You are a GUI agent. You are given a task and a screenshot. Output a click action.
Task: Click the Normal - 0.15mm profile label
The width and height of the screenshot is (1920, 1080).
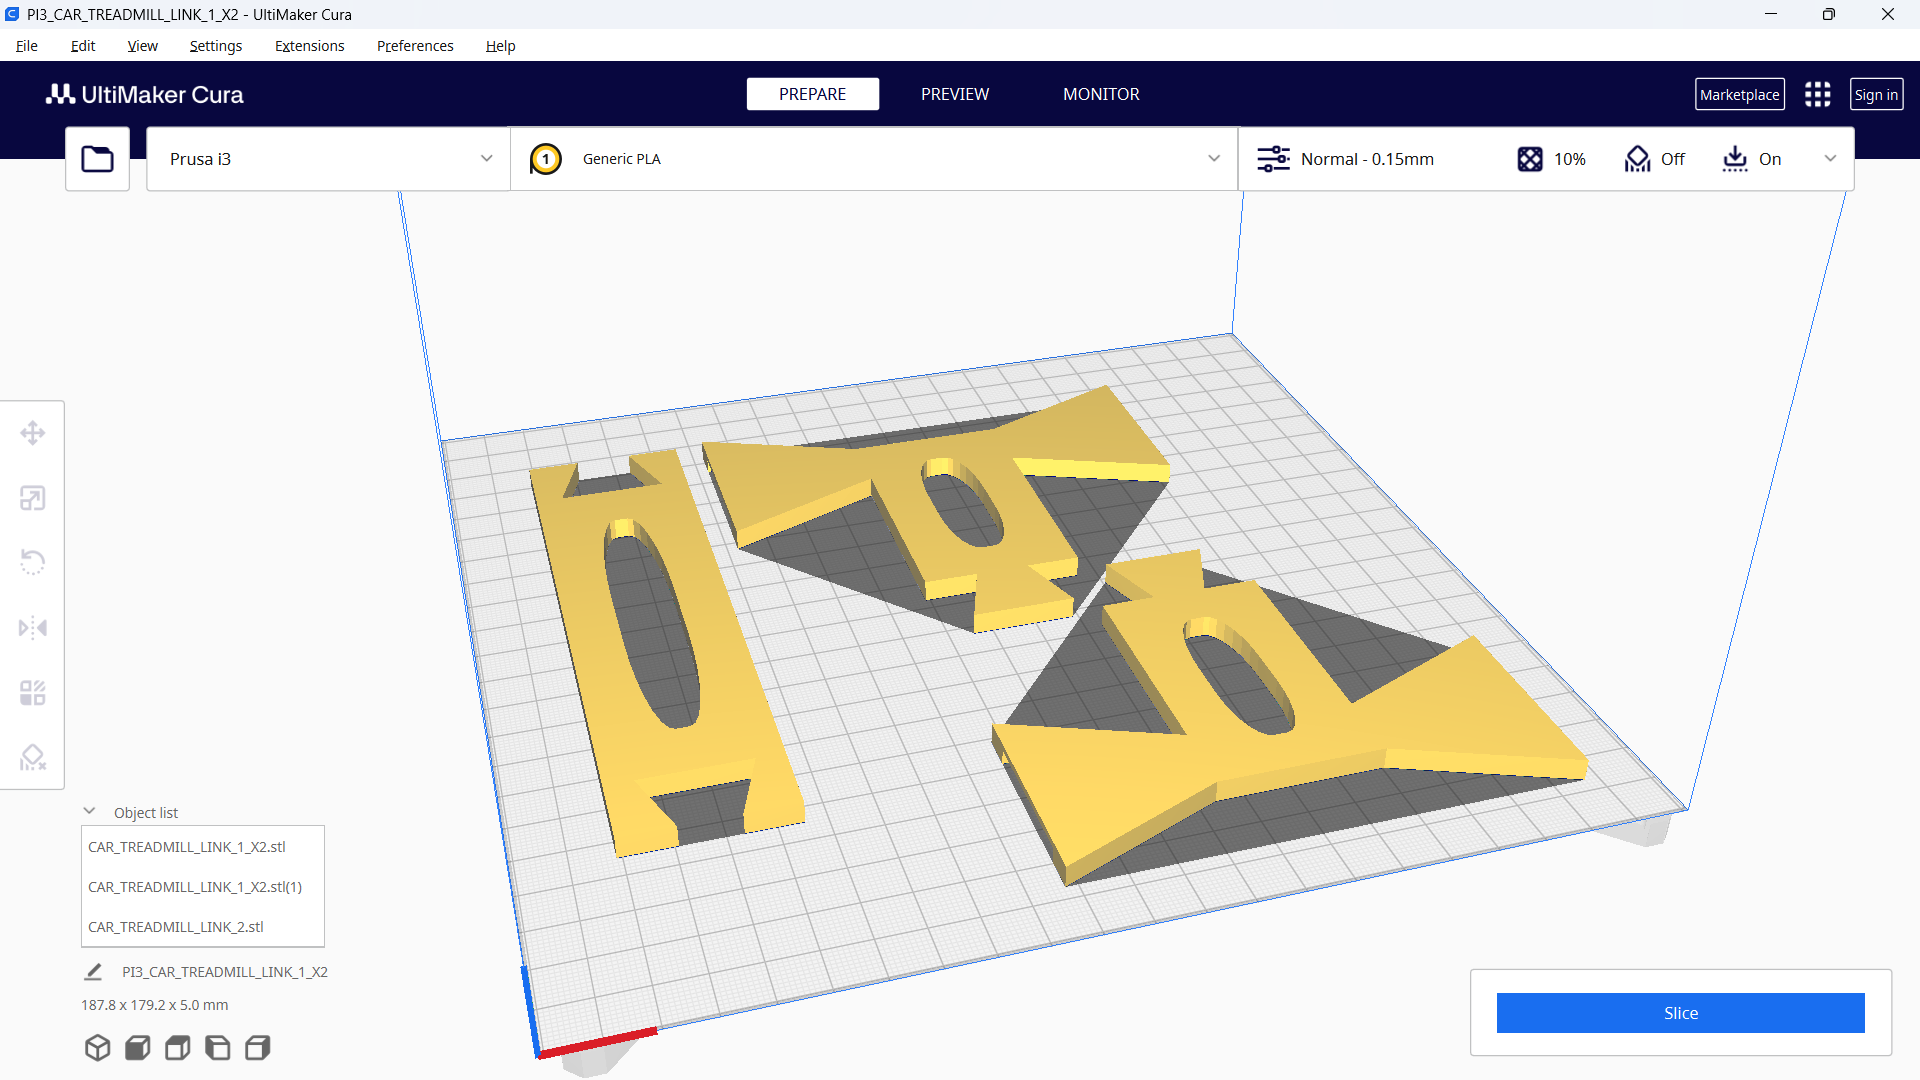[1367, 159]
